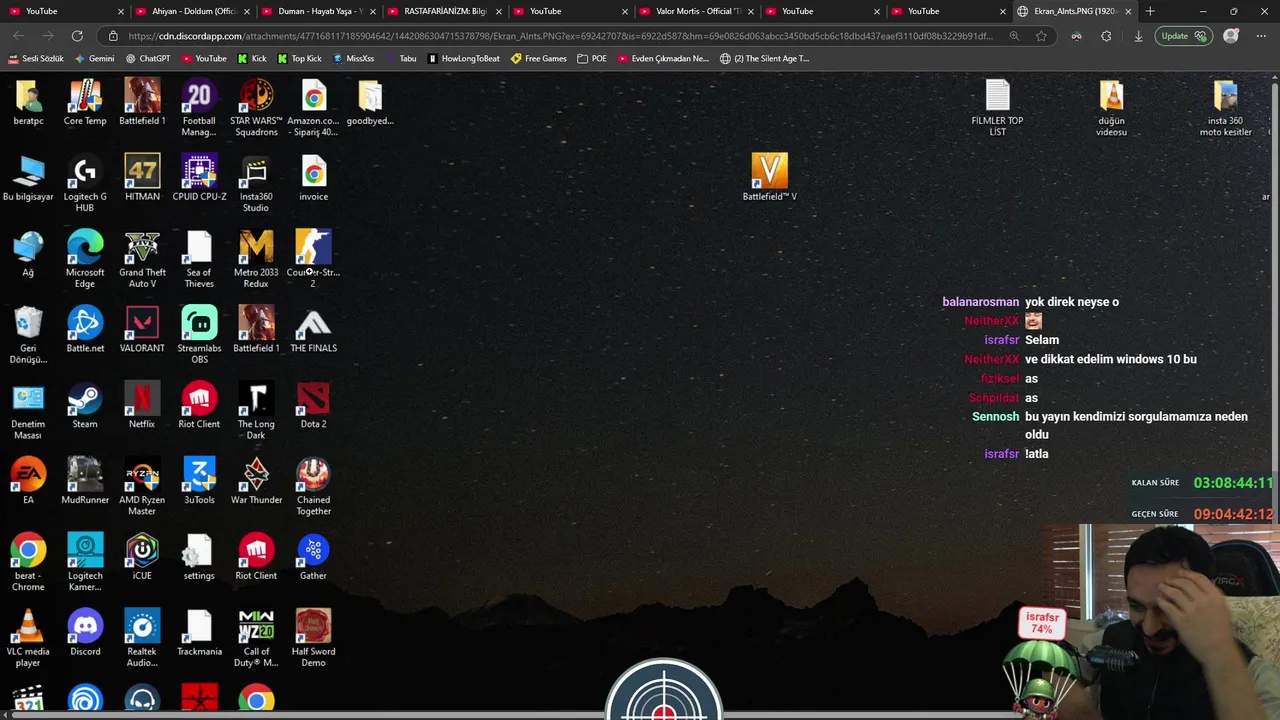The height and width of the screenshot is (720, 1280).
Task: Open the Gemini bookmark
Action: coord(94,59)
